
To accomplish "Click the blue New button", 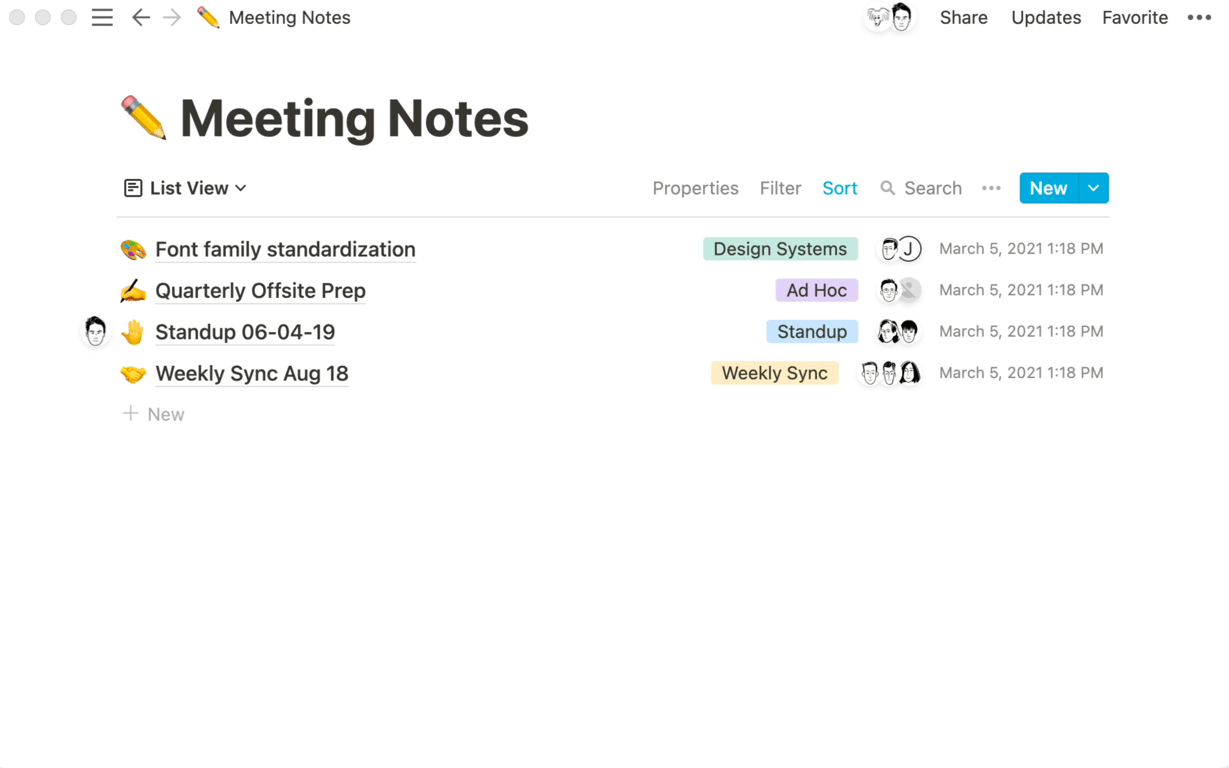I will pyautogui.click(x=1048, y=188).
